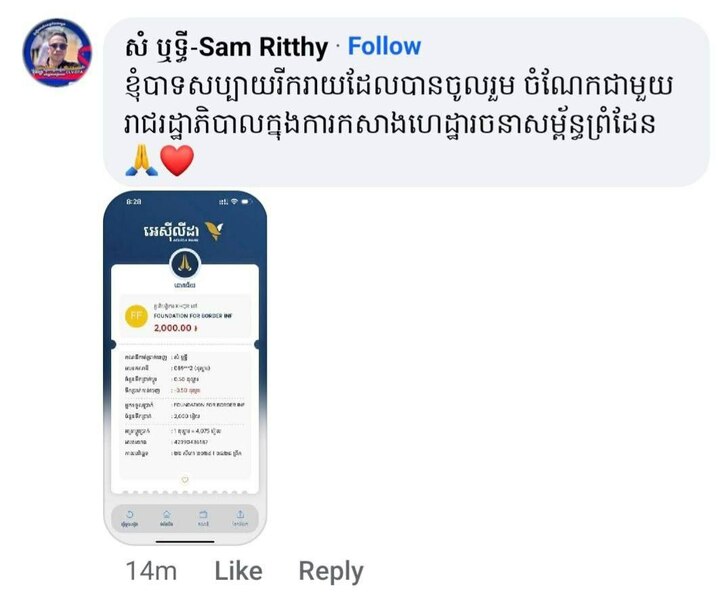Tap the save card icon in bottom bar

pos(203,514)
